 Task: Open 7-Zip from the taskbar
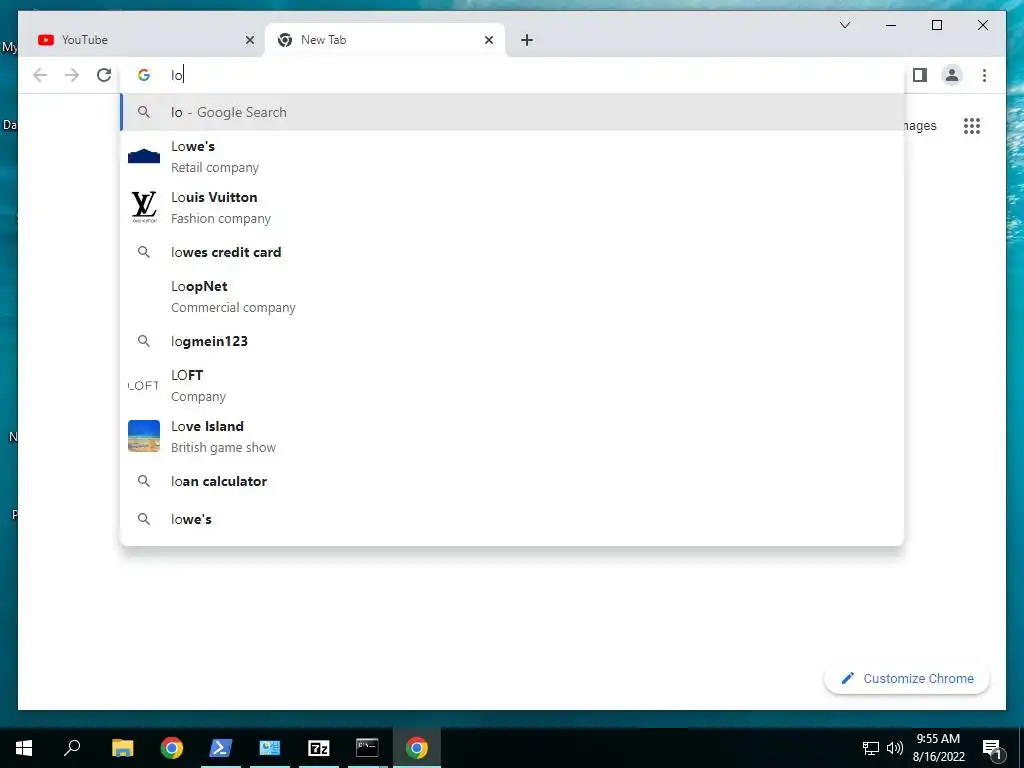[318, 748]
